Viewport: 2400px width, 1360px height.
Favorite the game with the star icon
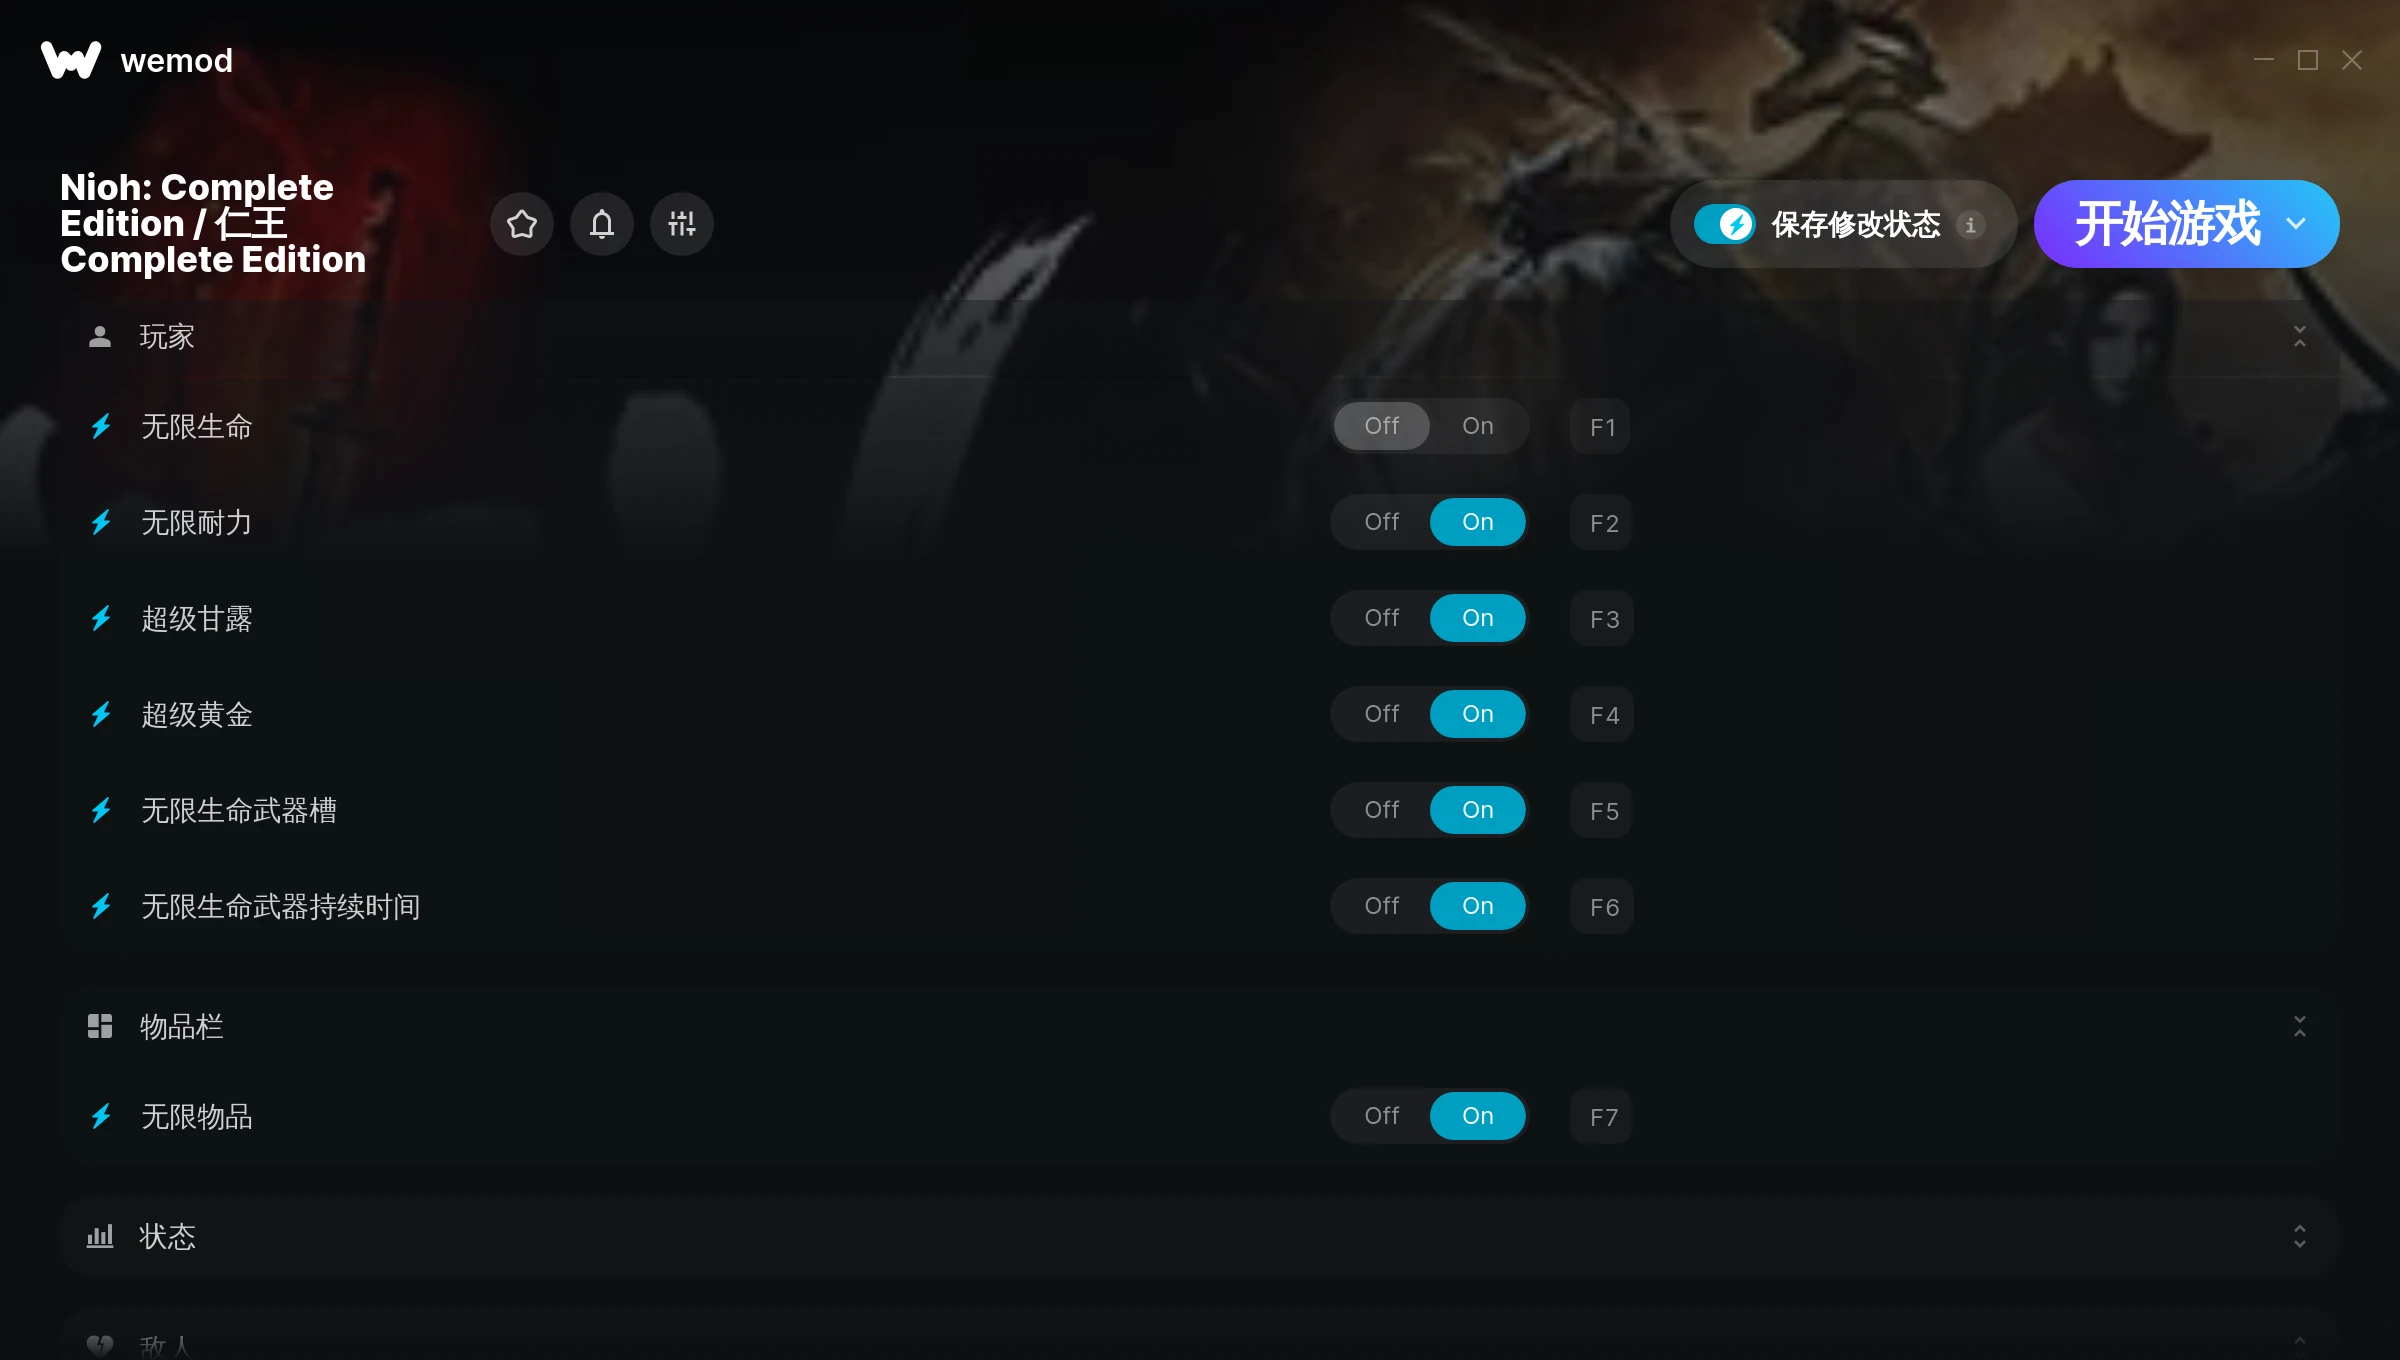(x=522, y=224)
